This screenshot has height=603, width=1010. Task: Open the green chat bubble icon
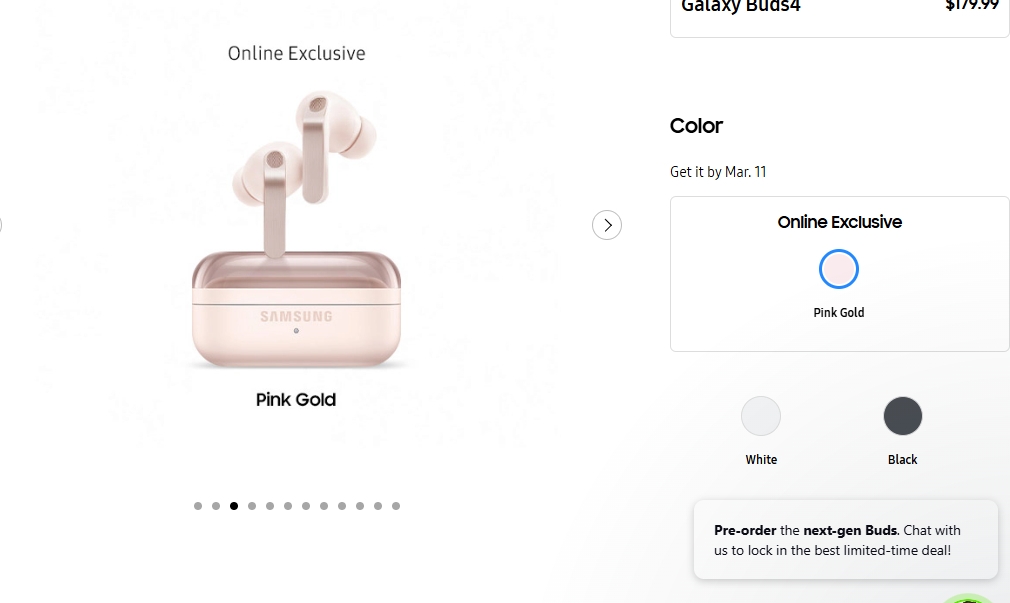pos(968,596)
